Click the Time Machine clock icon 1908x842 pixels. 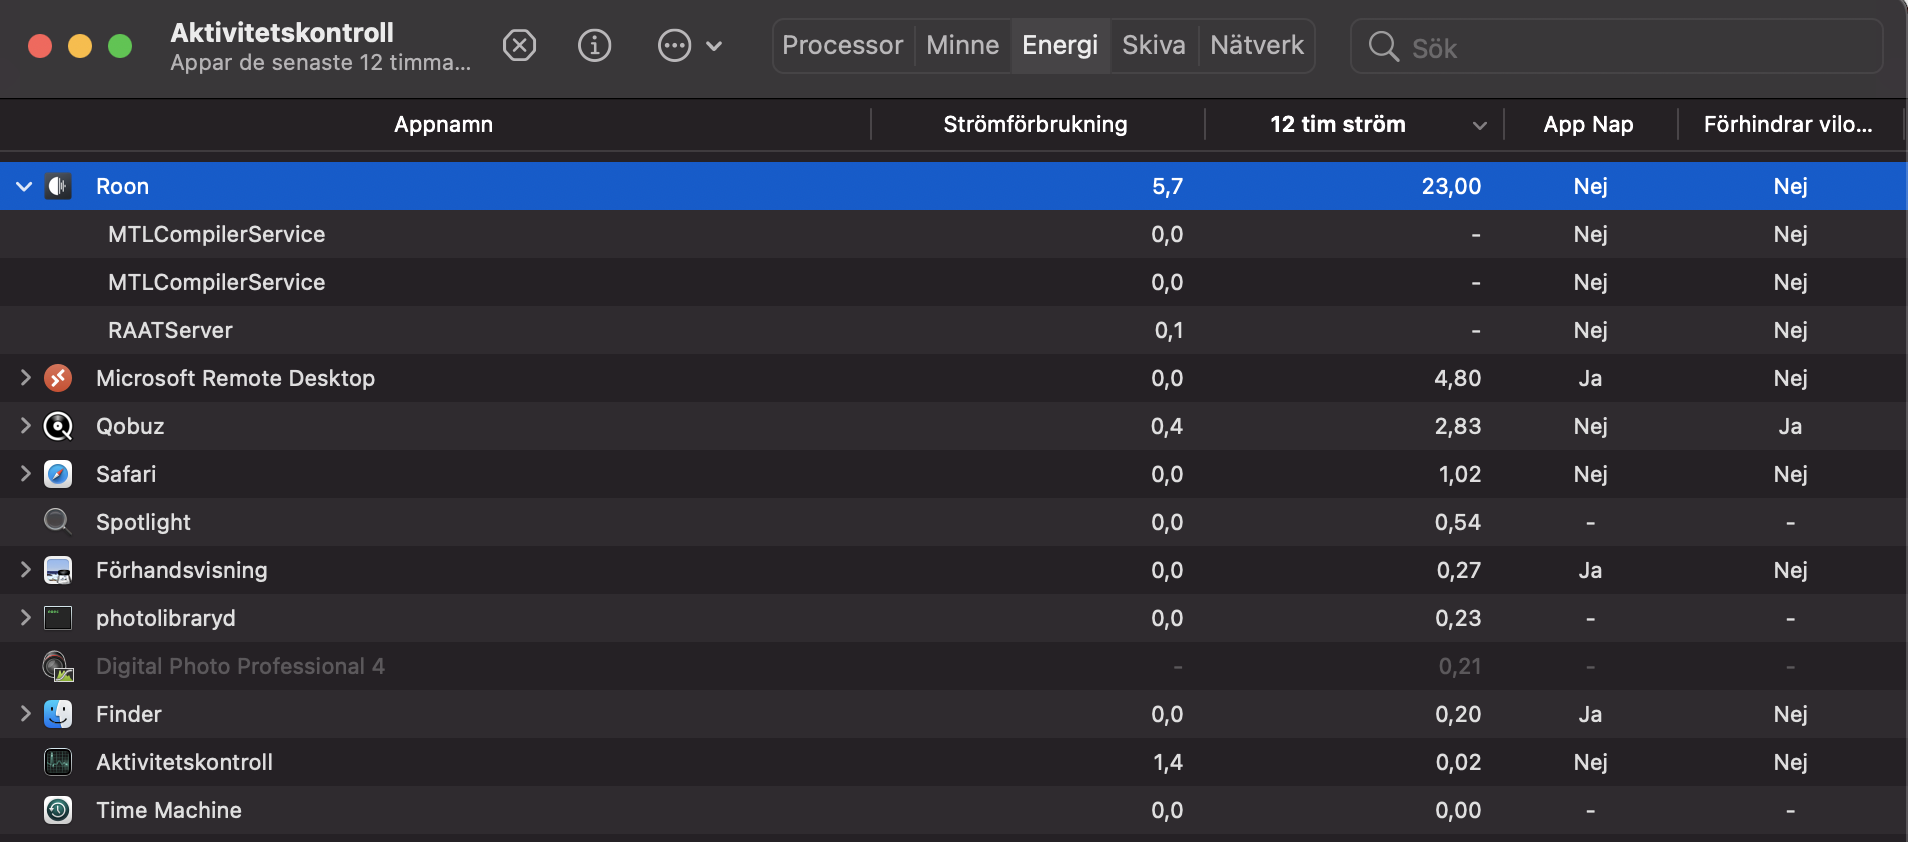coord(58,810)
